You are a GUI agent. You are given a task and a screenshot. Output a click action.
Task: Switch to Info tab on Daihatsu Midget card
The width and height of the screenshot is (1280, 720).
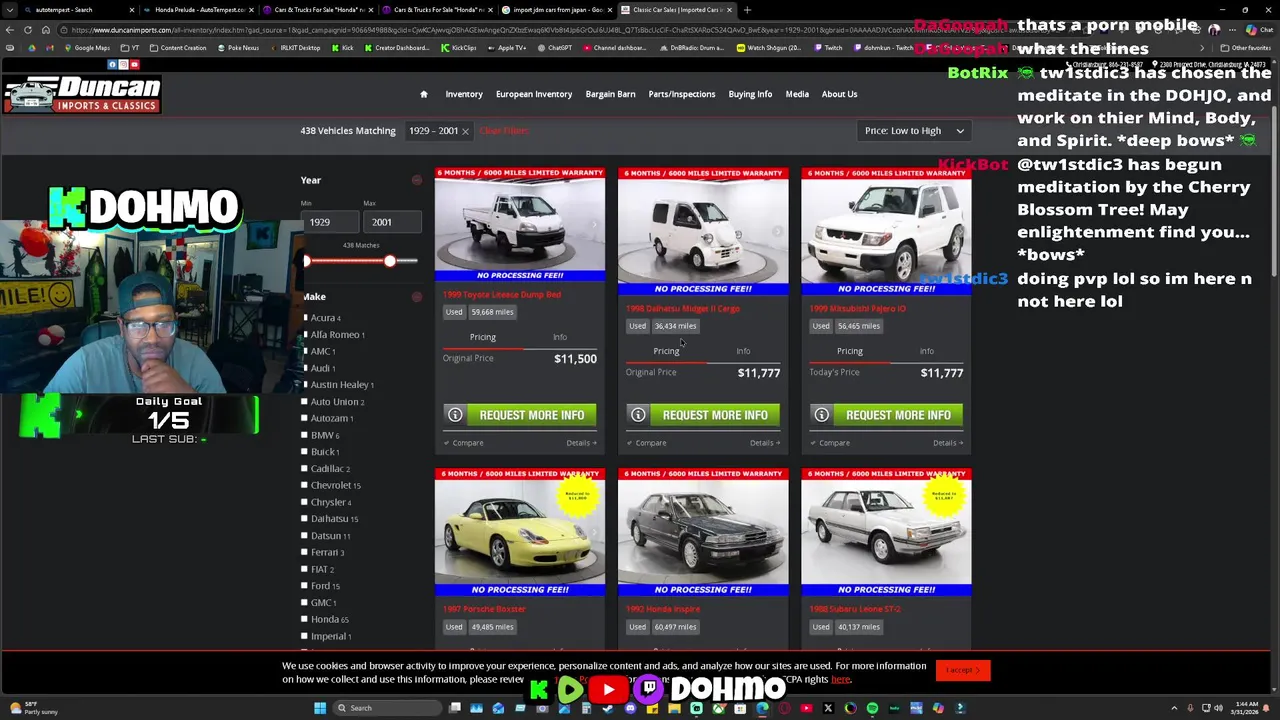tap(743, 351)
